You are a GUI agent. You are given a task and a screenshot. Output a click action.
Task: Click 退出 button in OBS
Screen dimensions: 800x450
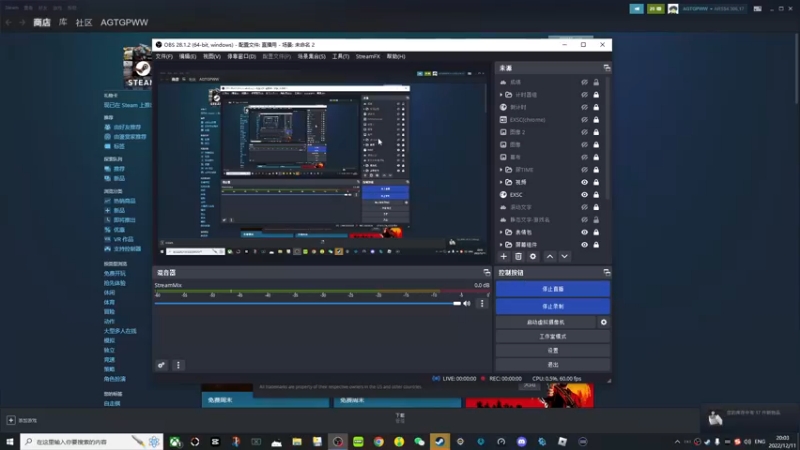pos(553,365)
